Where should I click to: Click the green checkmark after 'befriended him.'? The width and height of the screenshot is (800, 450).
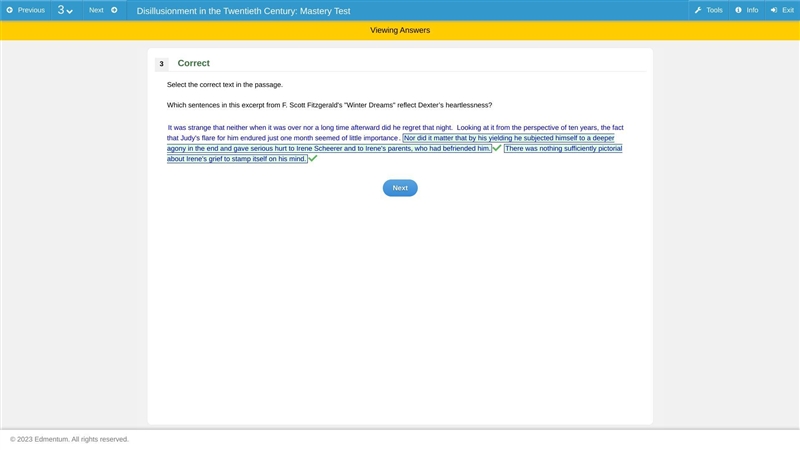(x=496, y=148)
